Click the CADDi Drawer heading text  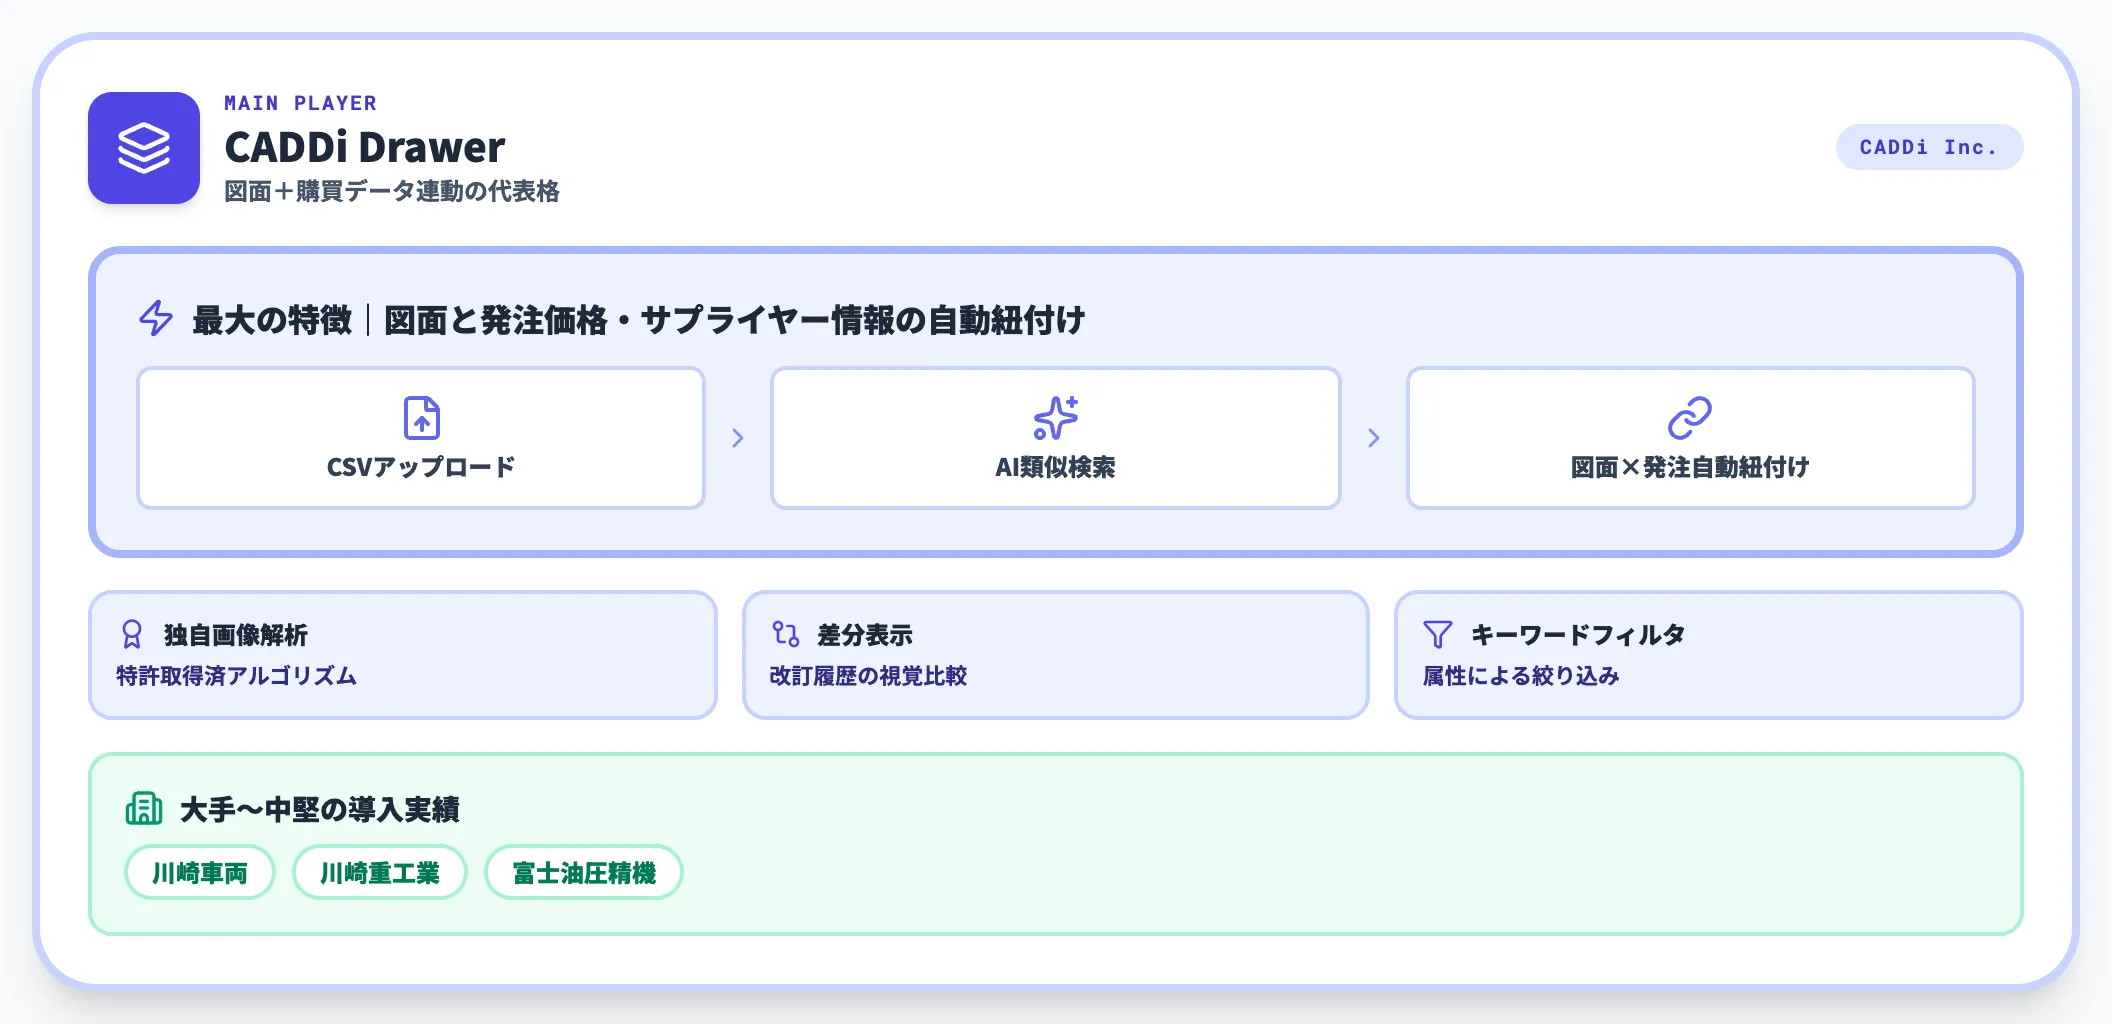[x=365, y=147]
